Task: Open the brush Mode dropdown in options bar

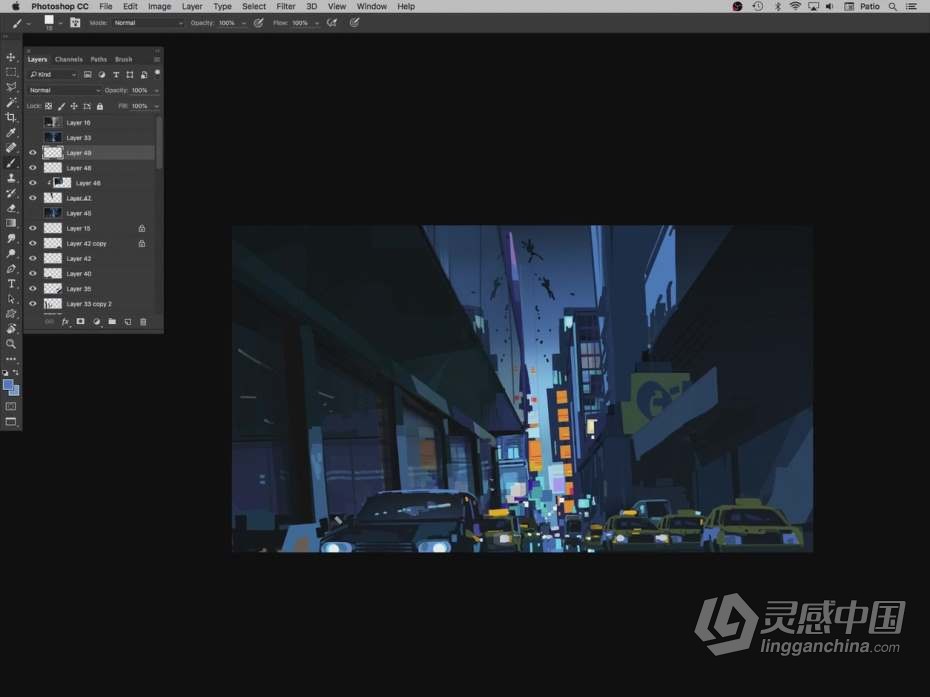Action: tap(148, 22)
